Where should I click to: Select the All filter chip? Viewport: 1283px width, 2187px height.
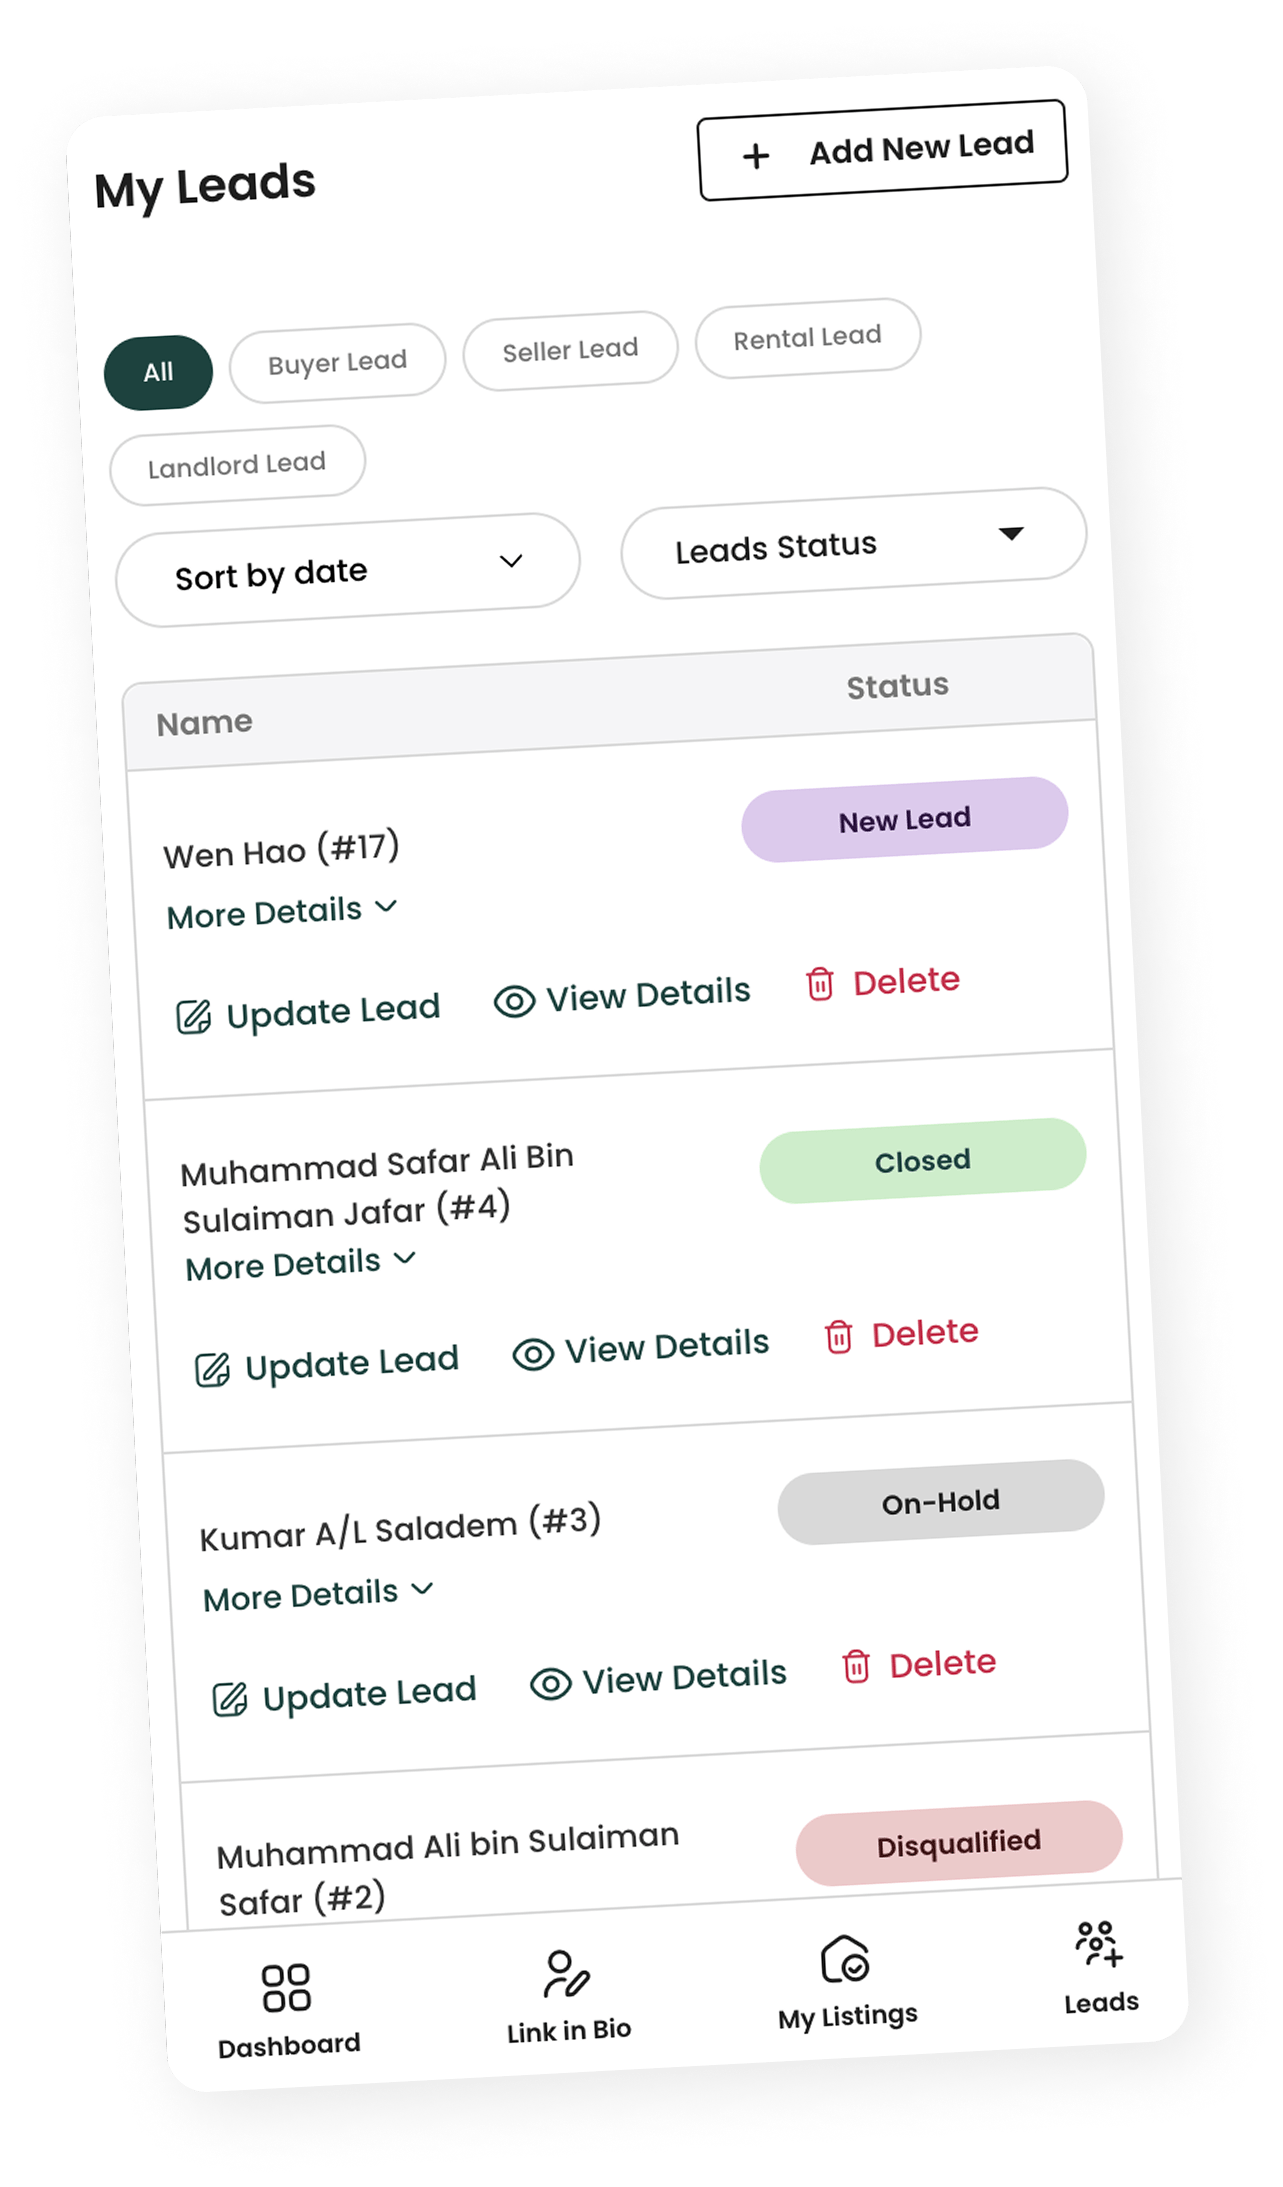coord(158,372)
